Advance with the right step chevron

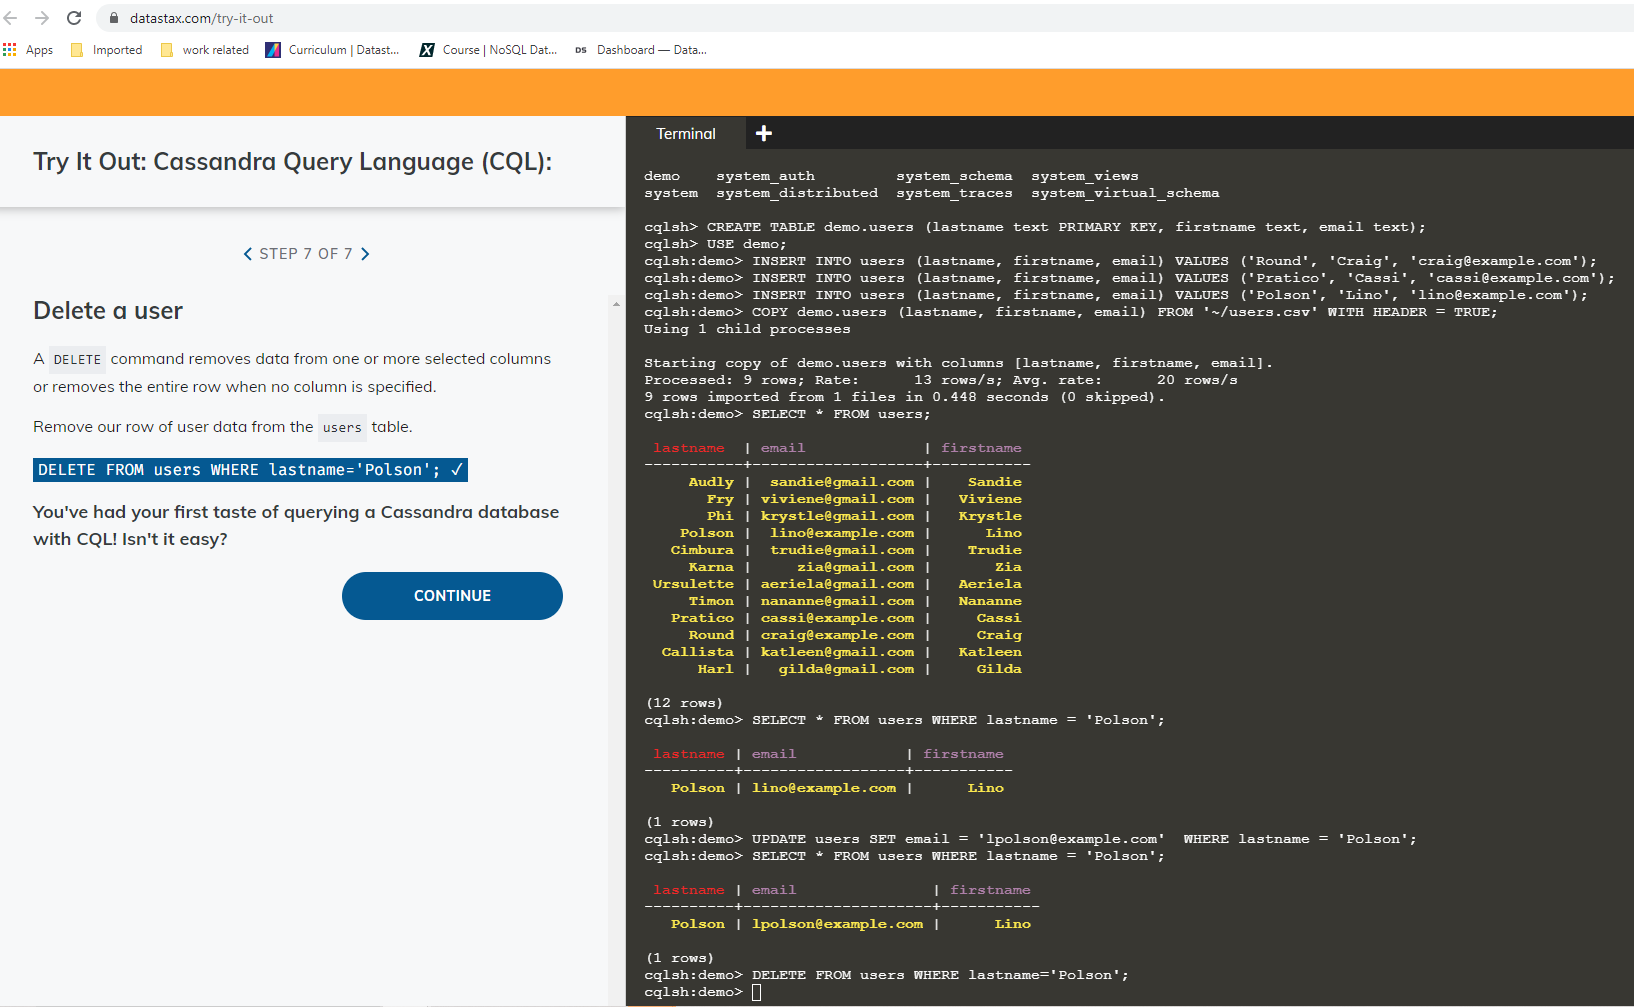pos(365,253)
